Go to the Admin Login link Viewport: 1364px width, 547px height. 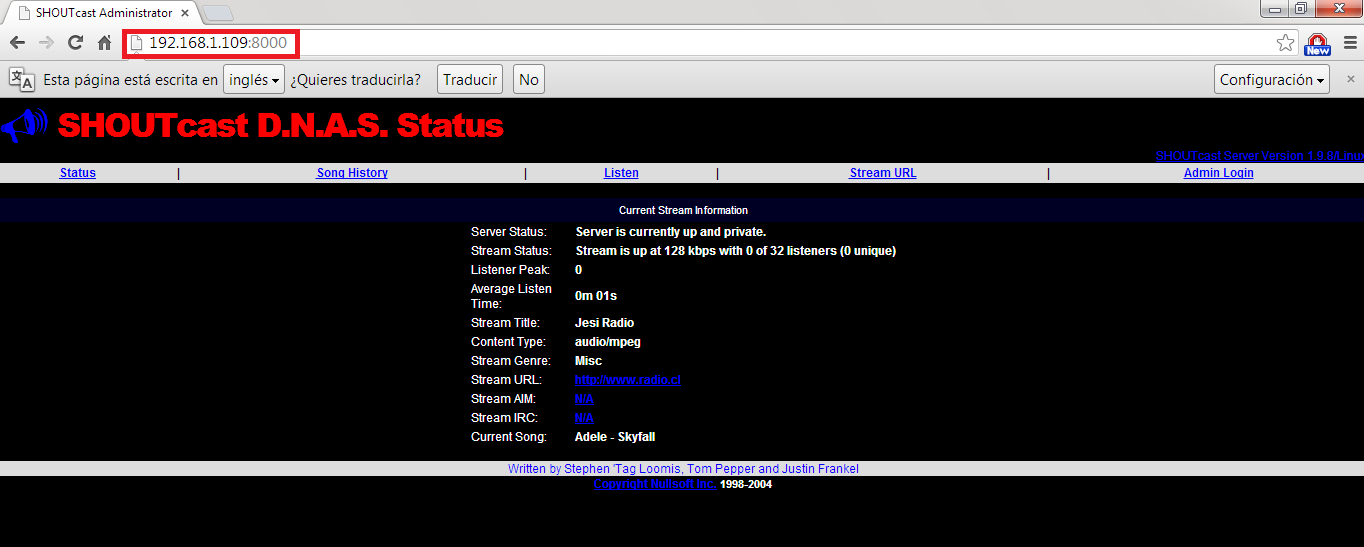click(x=1218, y=173)
